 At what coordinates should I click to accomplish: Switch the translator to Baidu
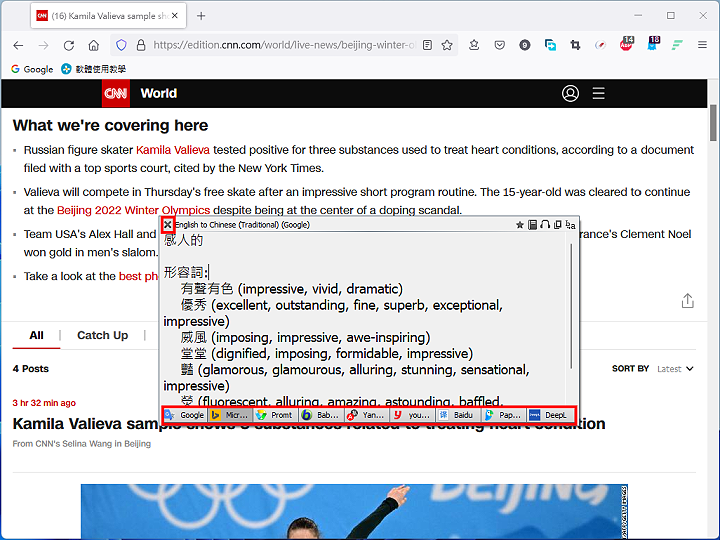[x=457, y=415]
